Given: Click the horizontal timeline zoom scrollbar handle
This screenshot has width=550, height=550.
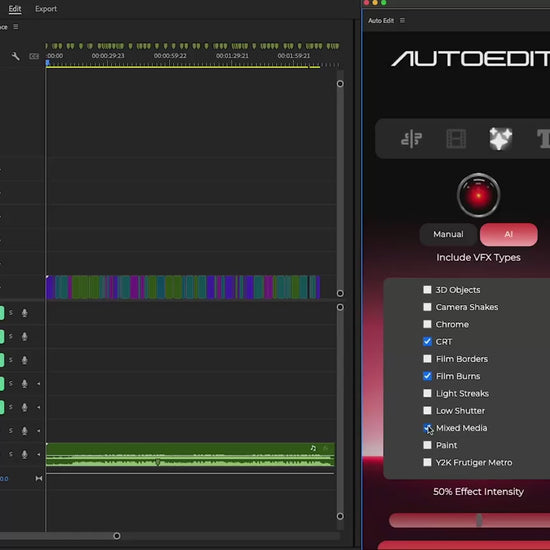Looking at the screenshot, I should tap(117, 536).
